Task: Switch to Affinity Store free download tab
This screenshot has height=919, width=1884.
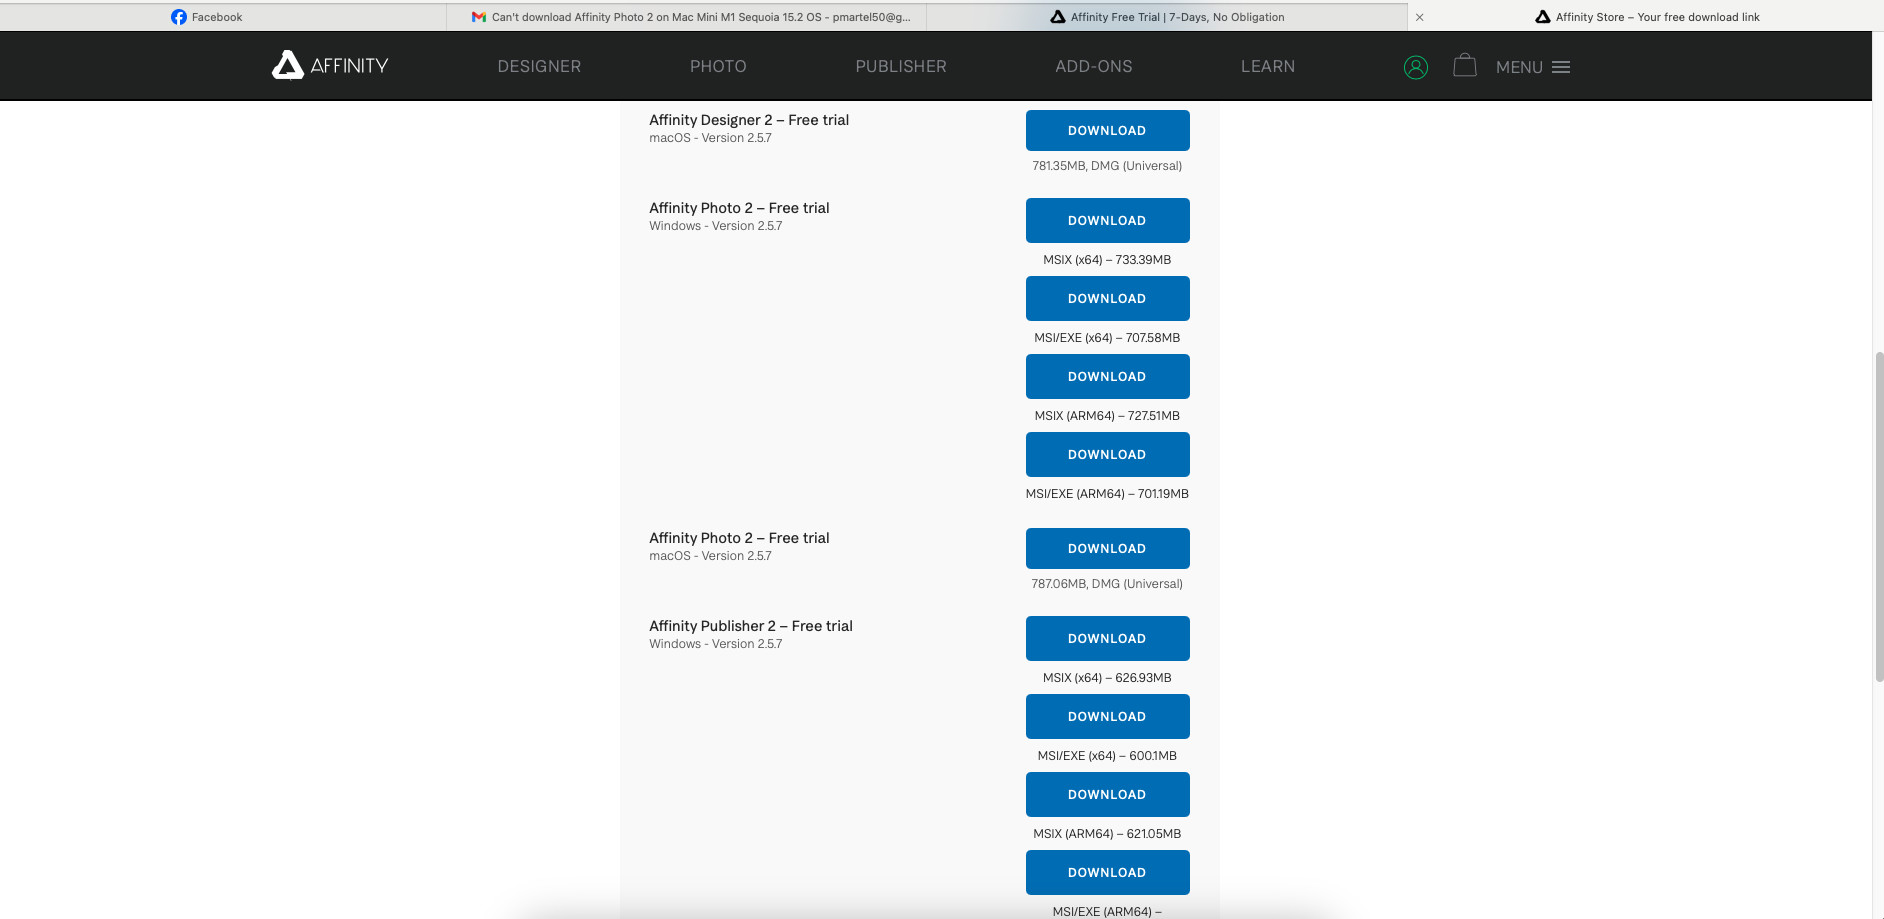Action: point(1646,17)
